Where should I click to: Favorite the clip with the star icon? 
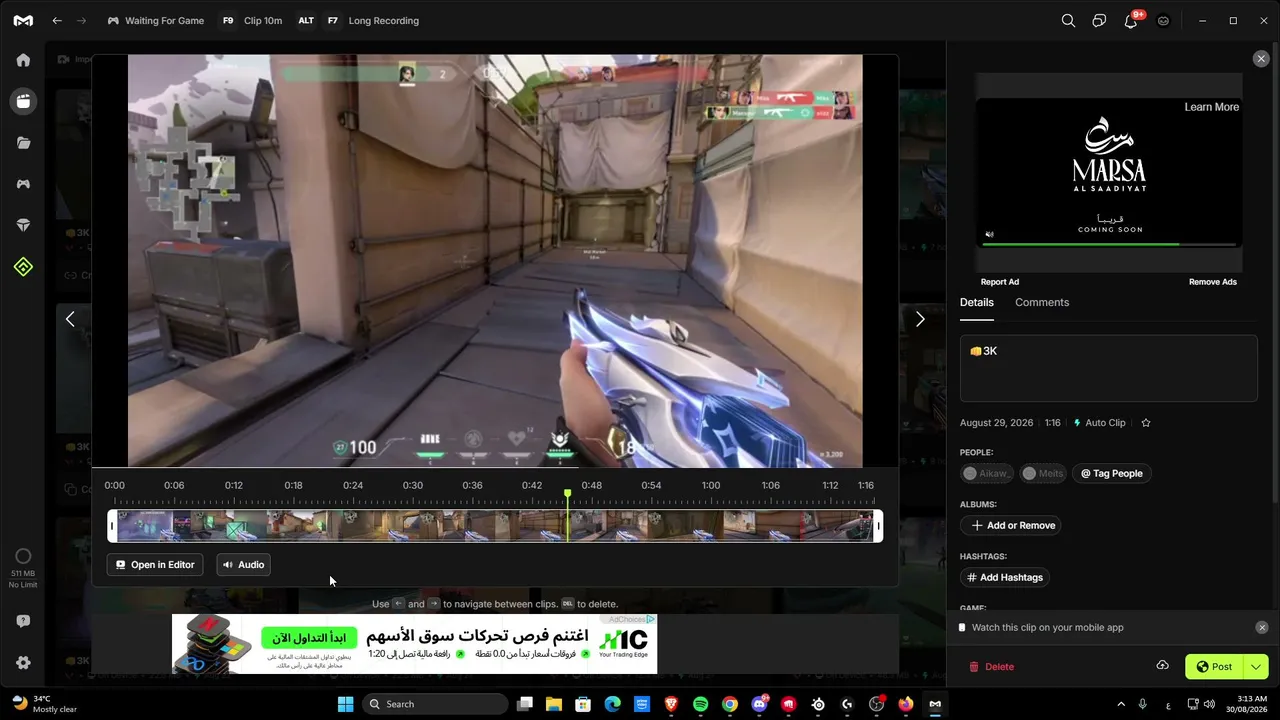point(1146,423)
